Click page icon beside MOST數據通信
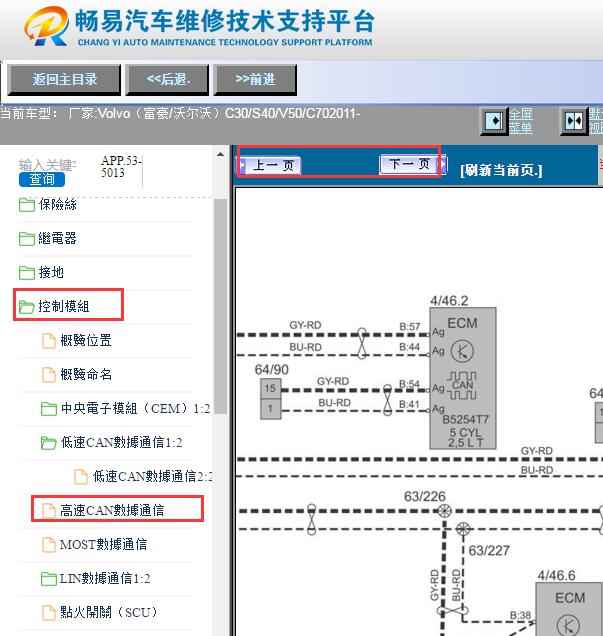Viewport: 603px width, 636px height. 49,545
